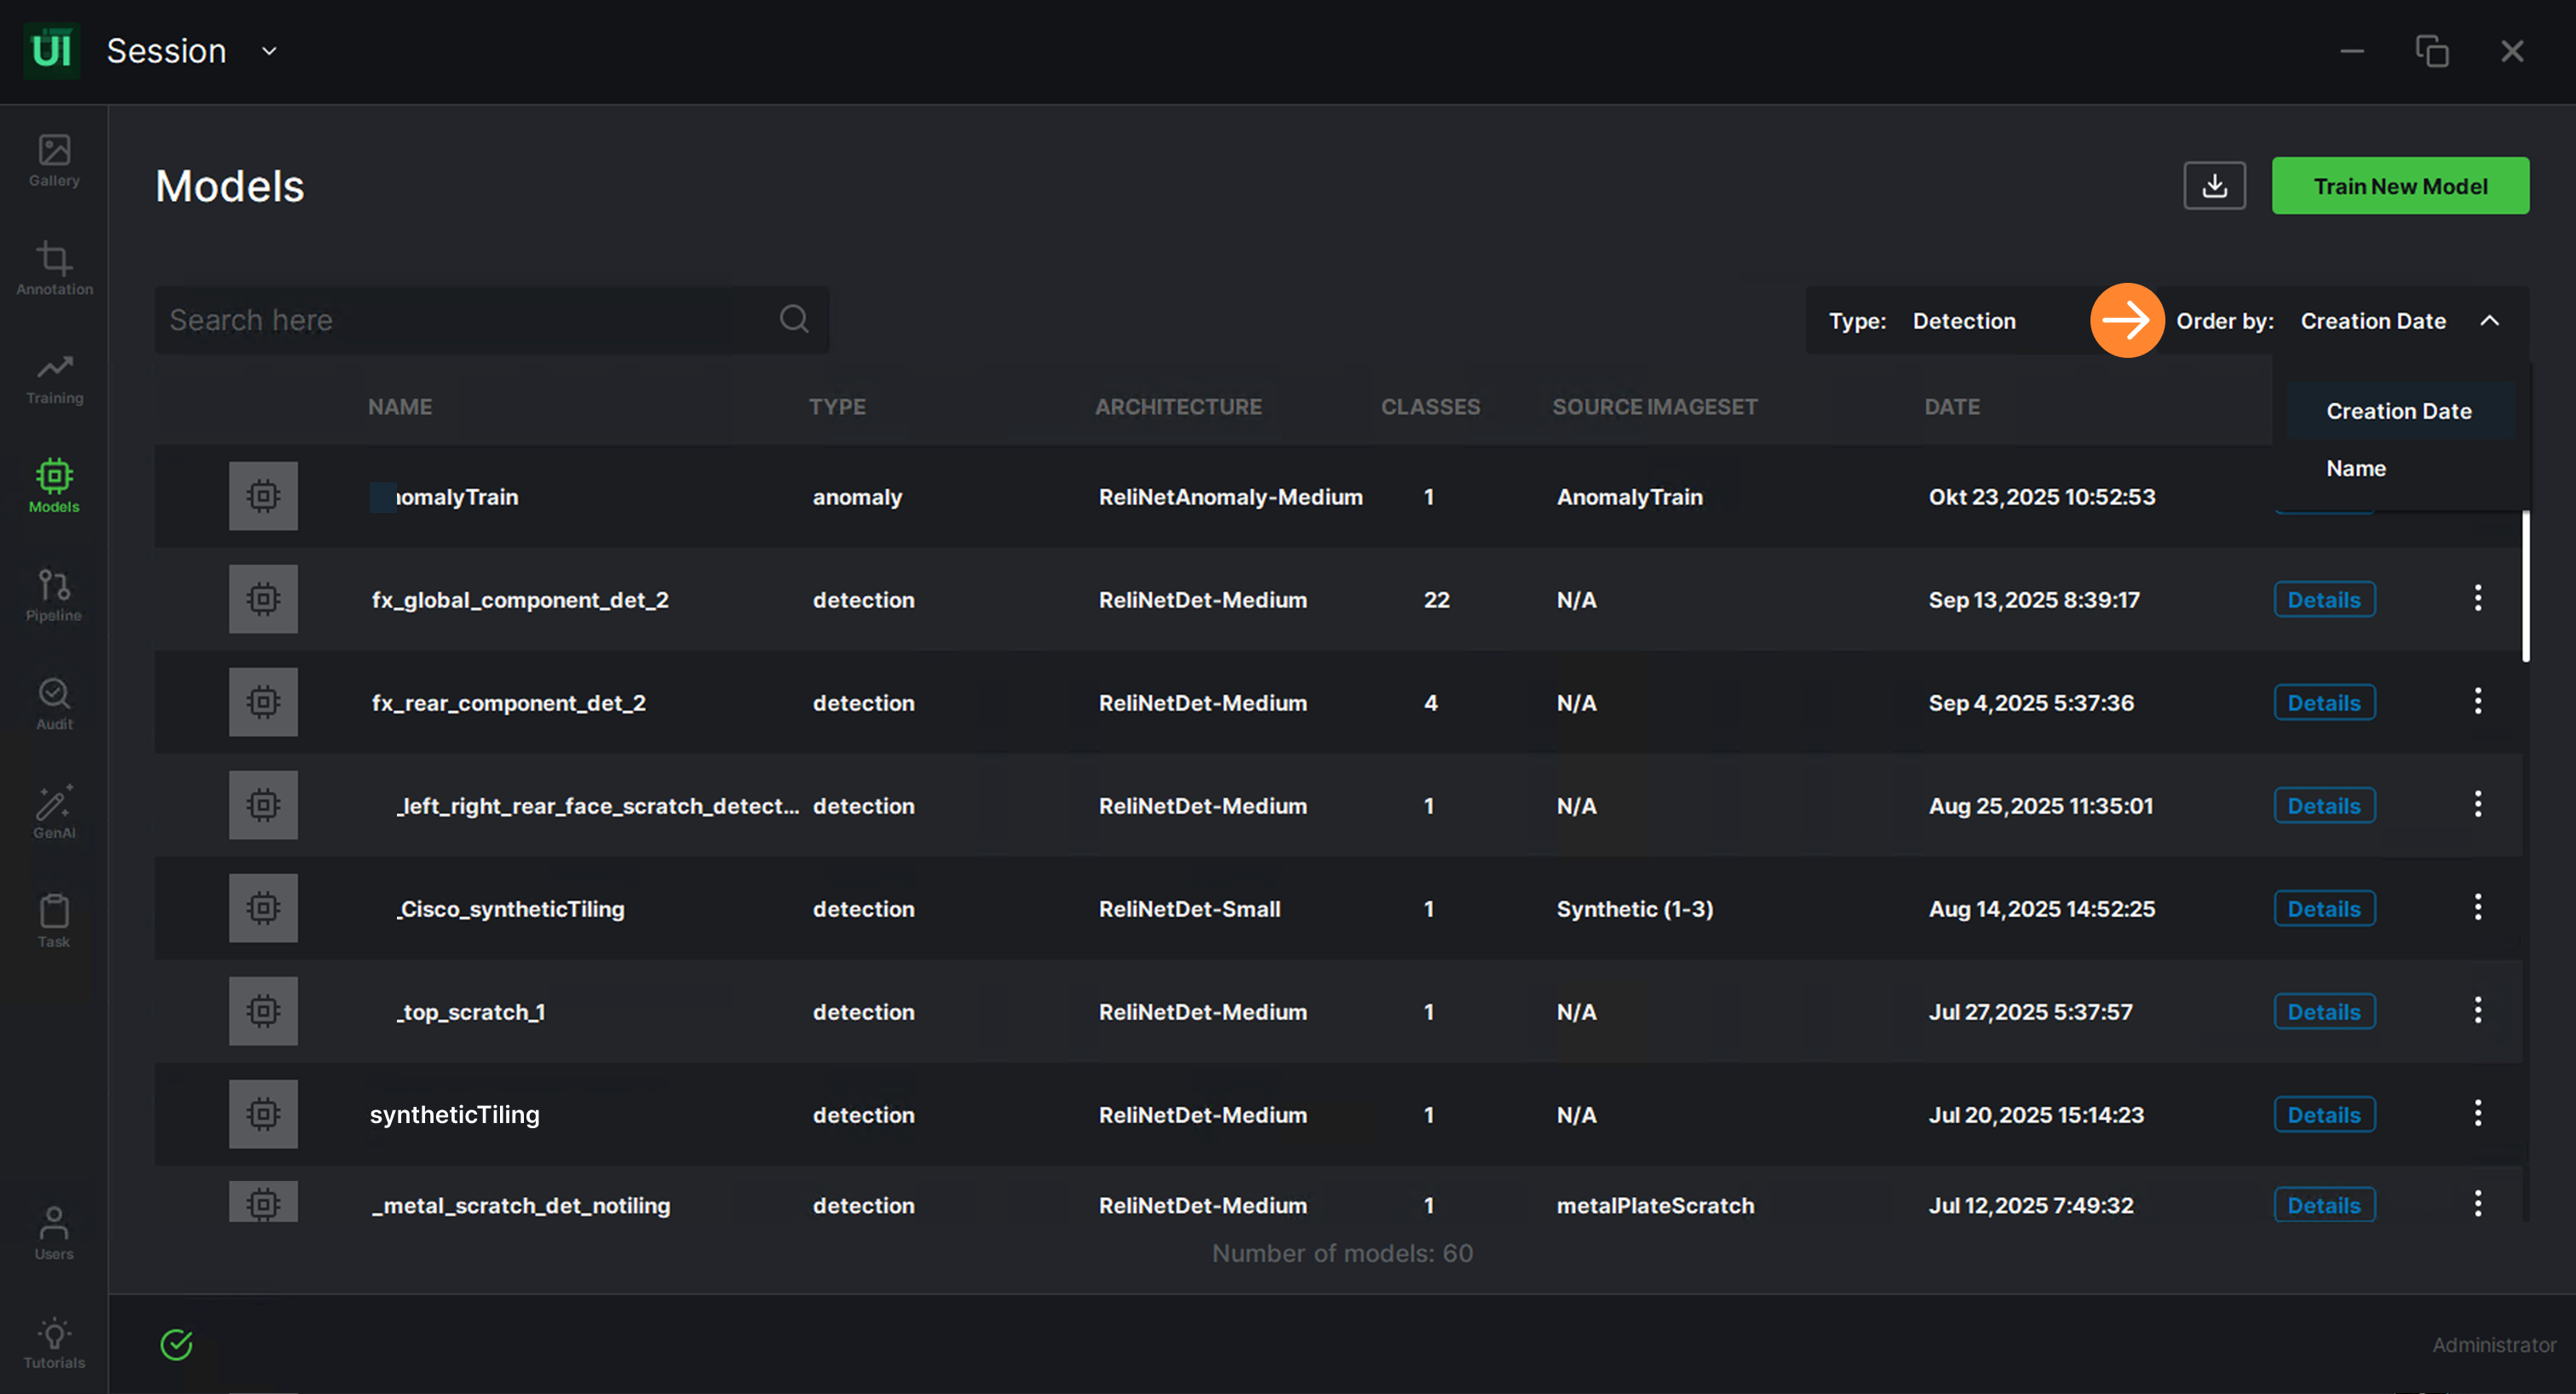This screenshot has width=2576, height=1394.
Task: Open the Task clipboard icon
Action: 54,920
